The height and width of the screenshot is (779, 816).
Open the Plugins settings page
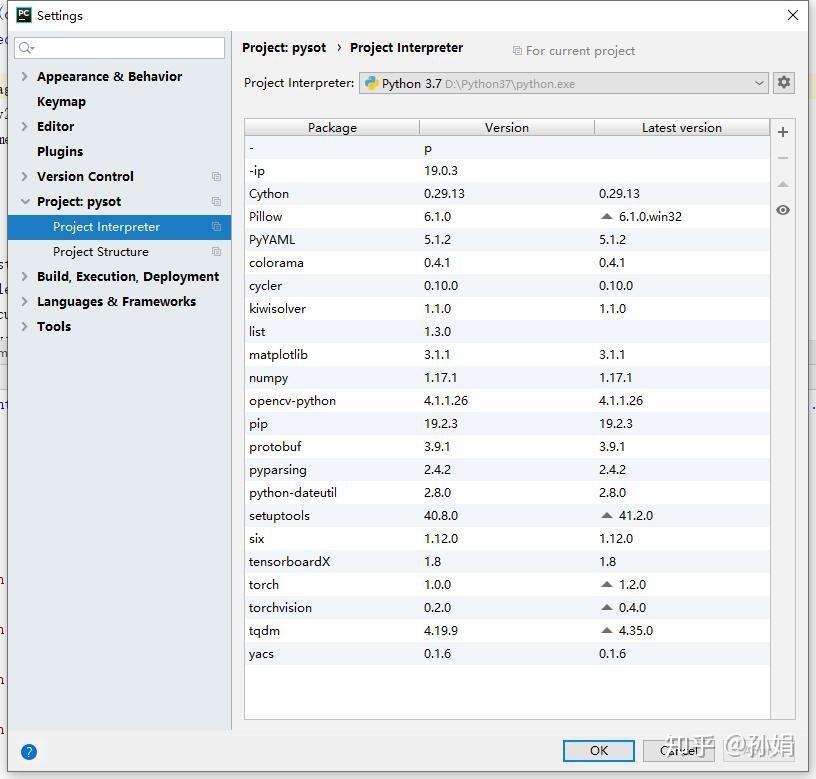pyautogui.click(x=60, y=151)
